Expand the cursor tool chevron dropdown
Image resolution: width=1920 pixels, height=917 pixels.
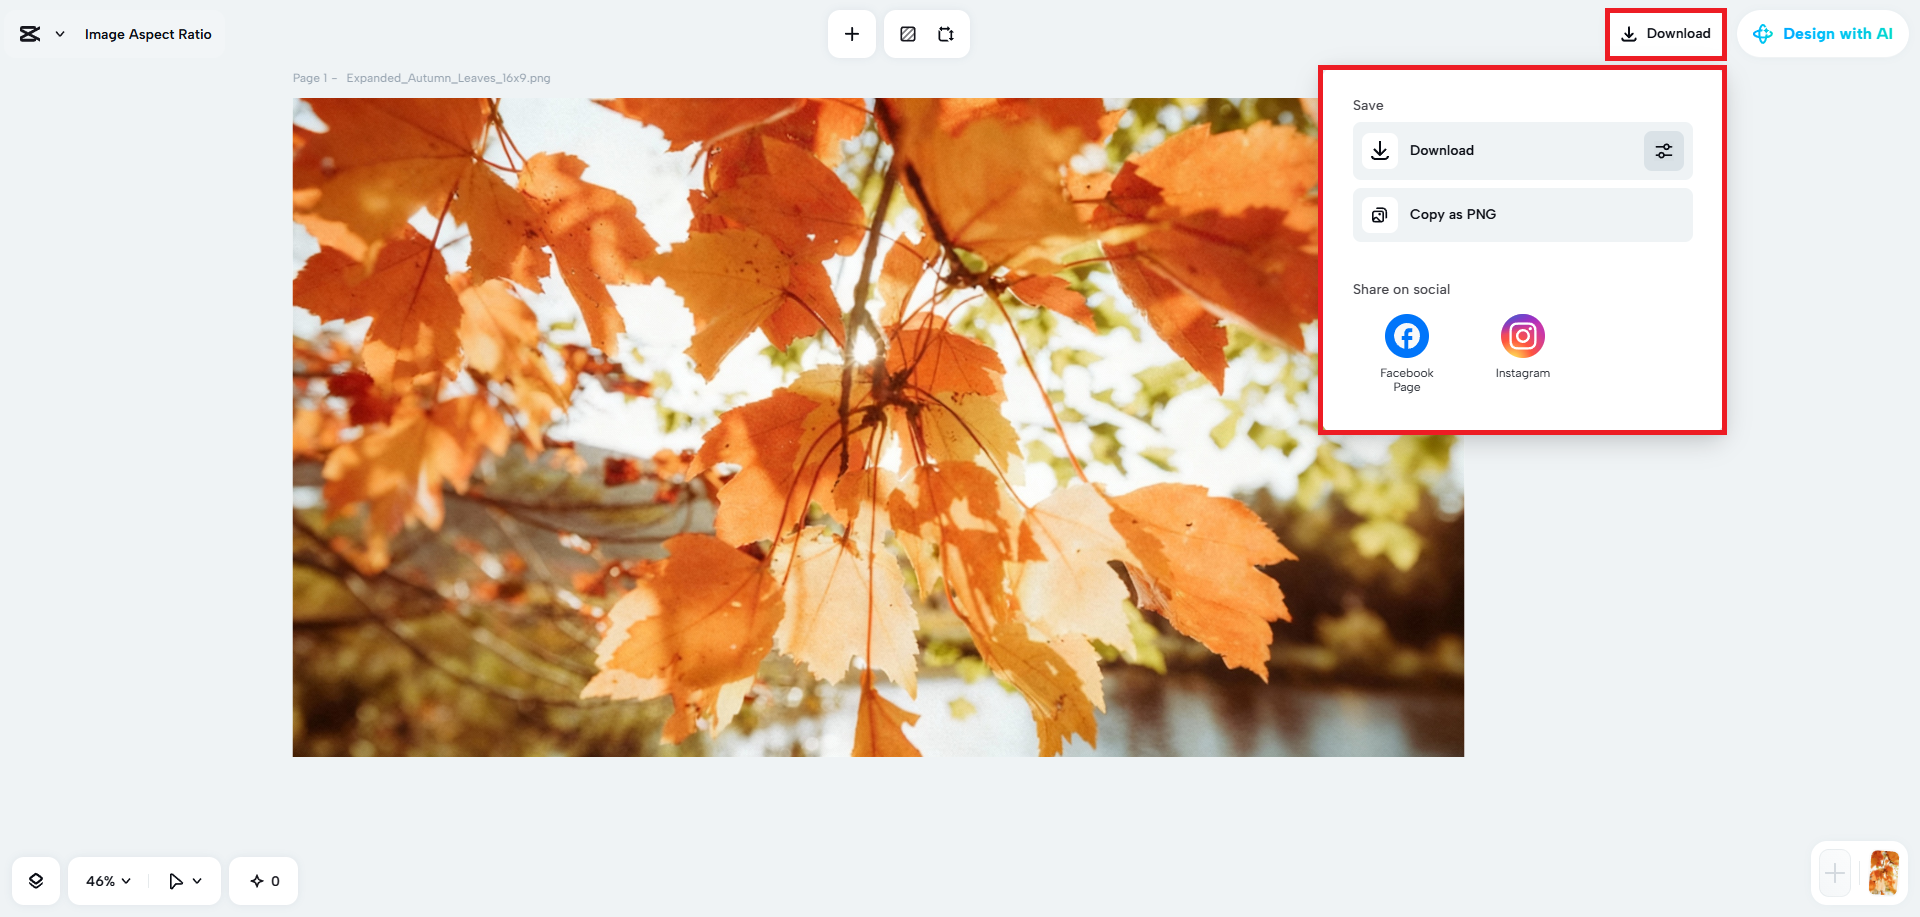click(198, 881)
